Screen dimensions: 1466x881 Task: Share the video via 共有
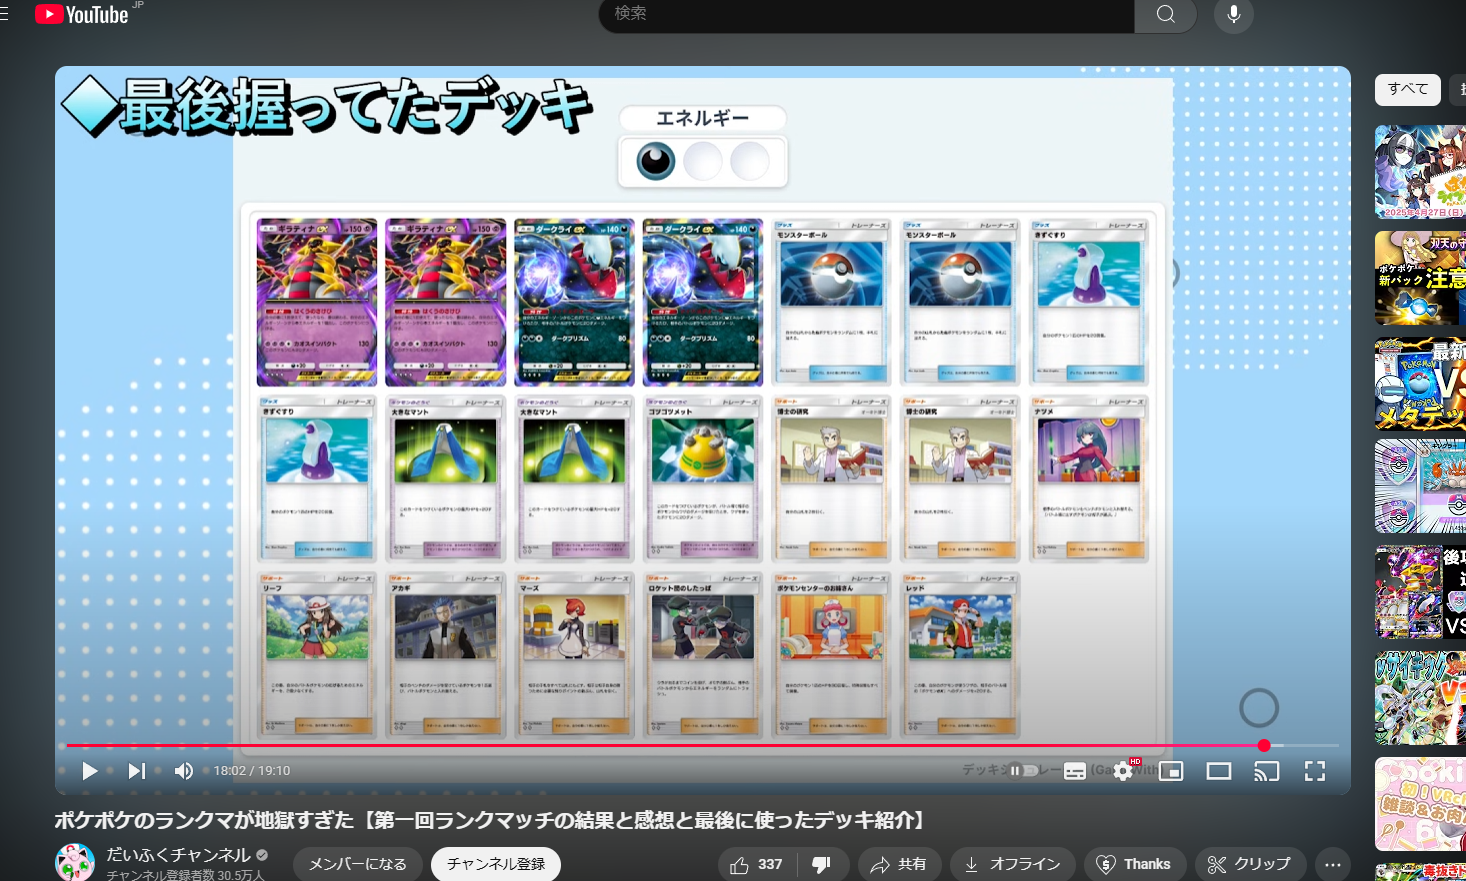pos(898,865)
